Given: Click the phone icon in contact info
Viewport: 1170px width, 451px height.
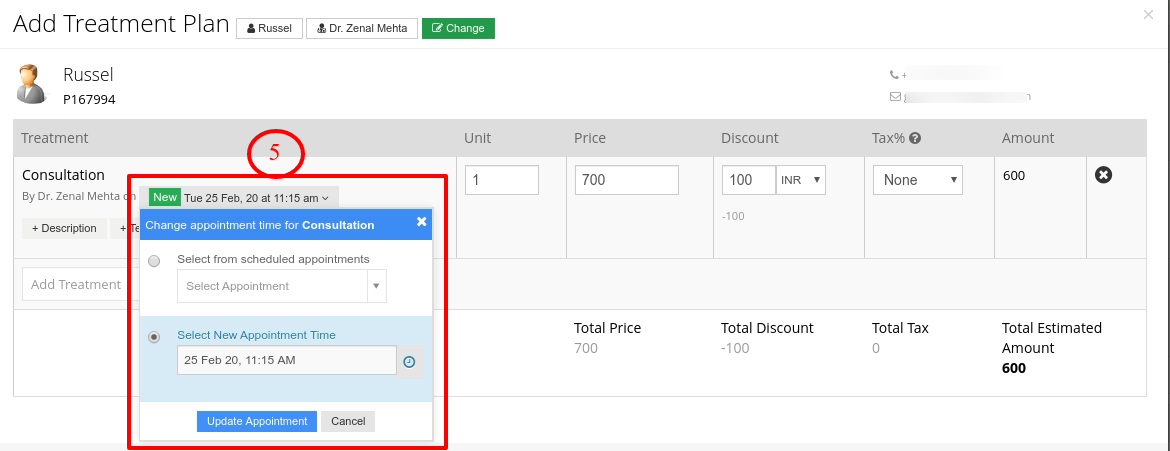Looking at the screenshot, I should tap(894, 75).
